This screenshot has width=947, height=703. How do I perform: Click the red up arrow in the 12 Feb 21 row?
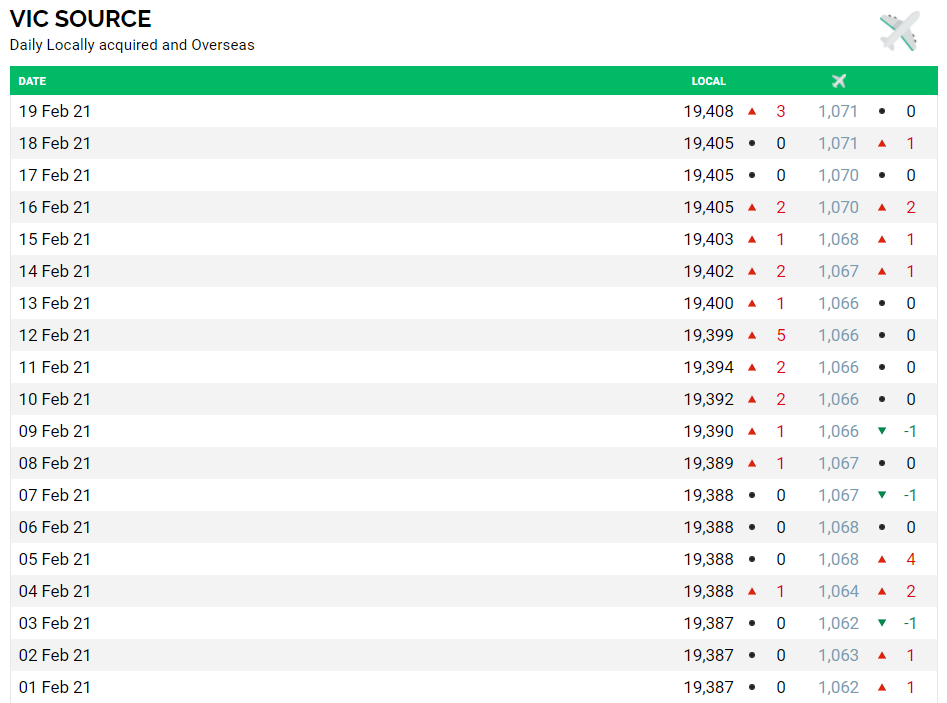click(752, 336)
